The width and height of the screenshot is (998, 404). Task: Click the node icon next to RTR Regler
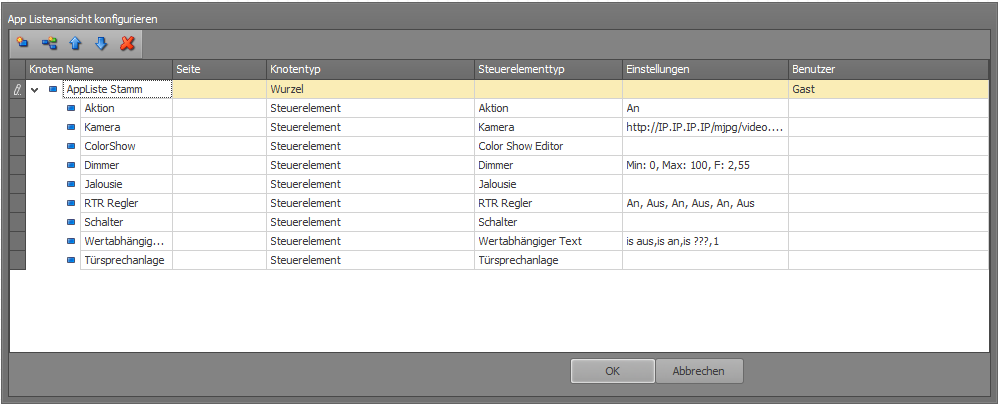[x=71, y=204]
